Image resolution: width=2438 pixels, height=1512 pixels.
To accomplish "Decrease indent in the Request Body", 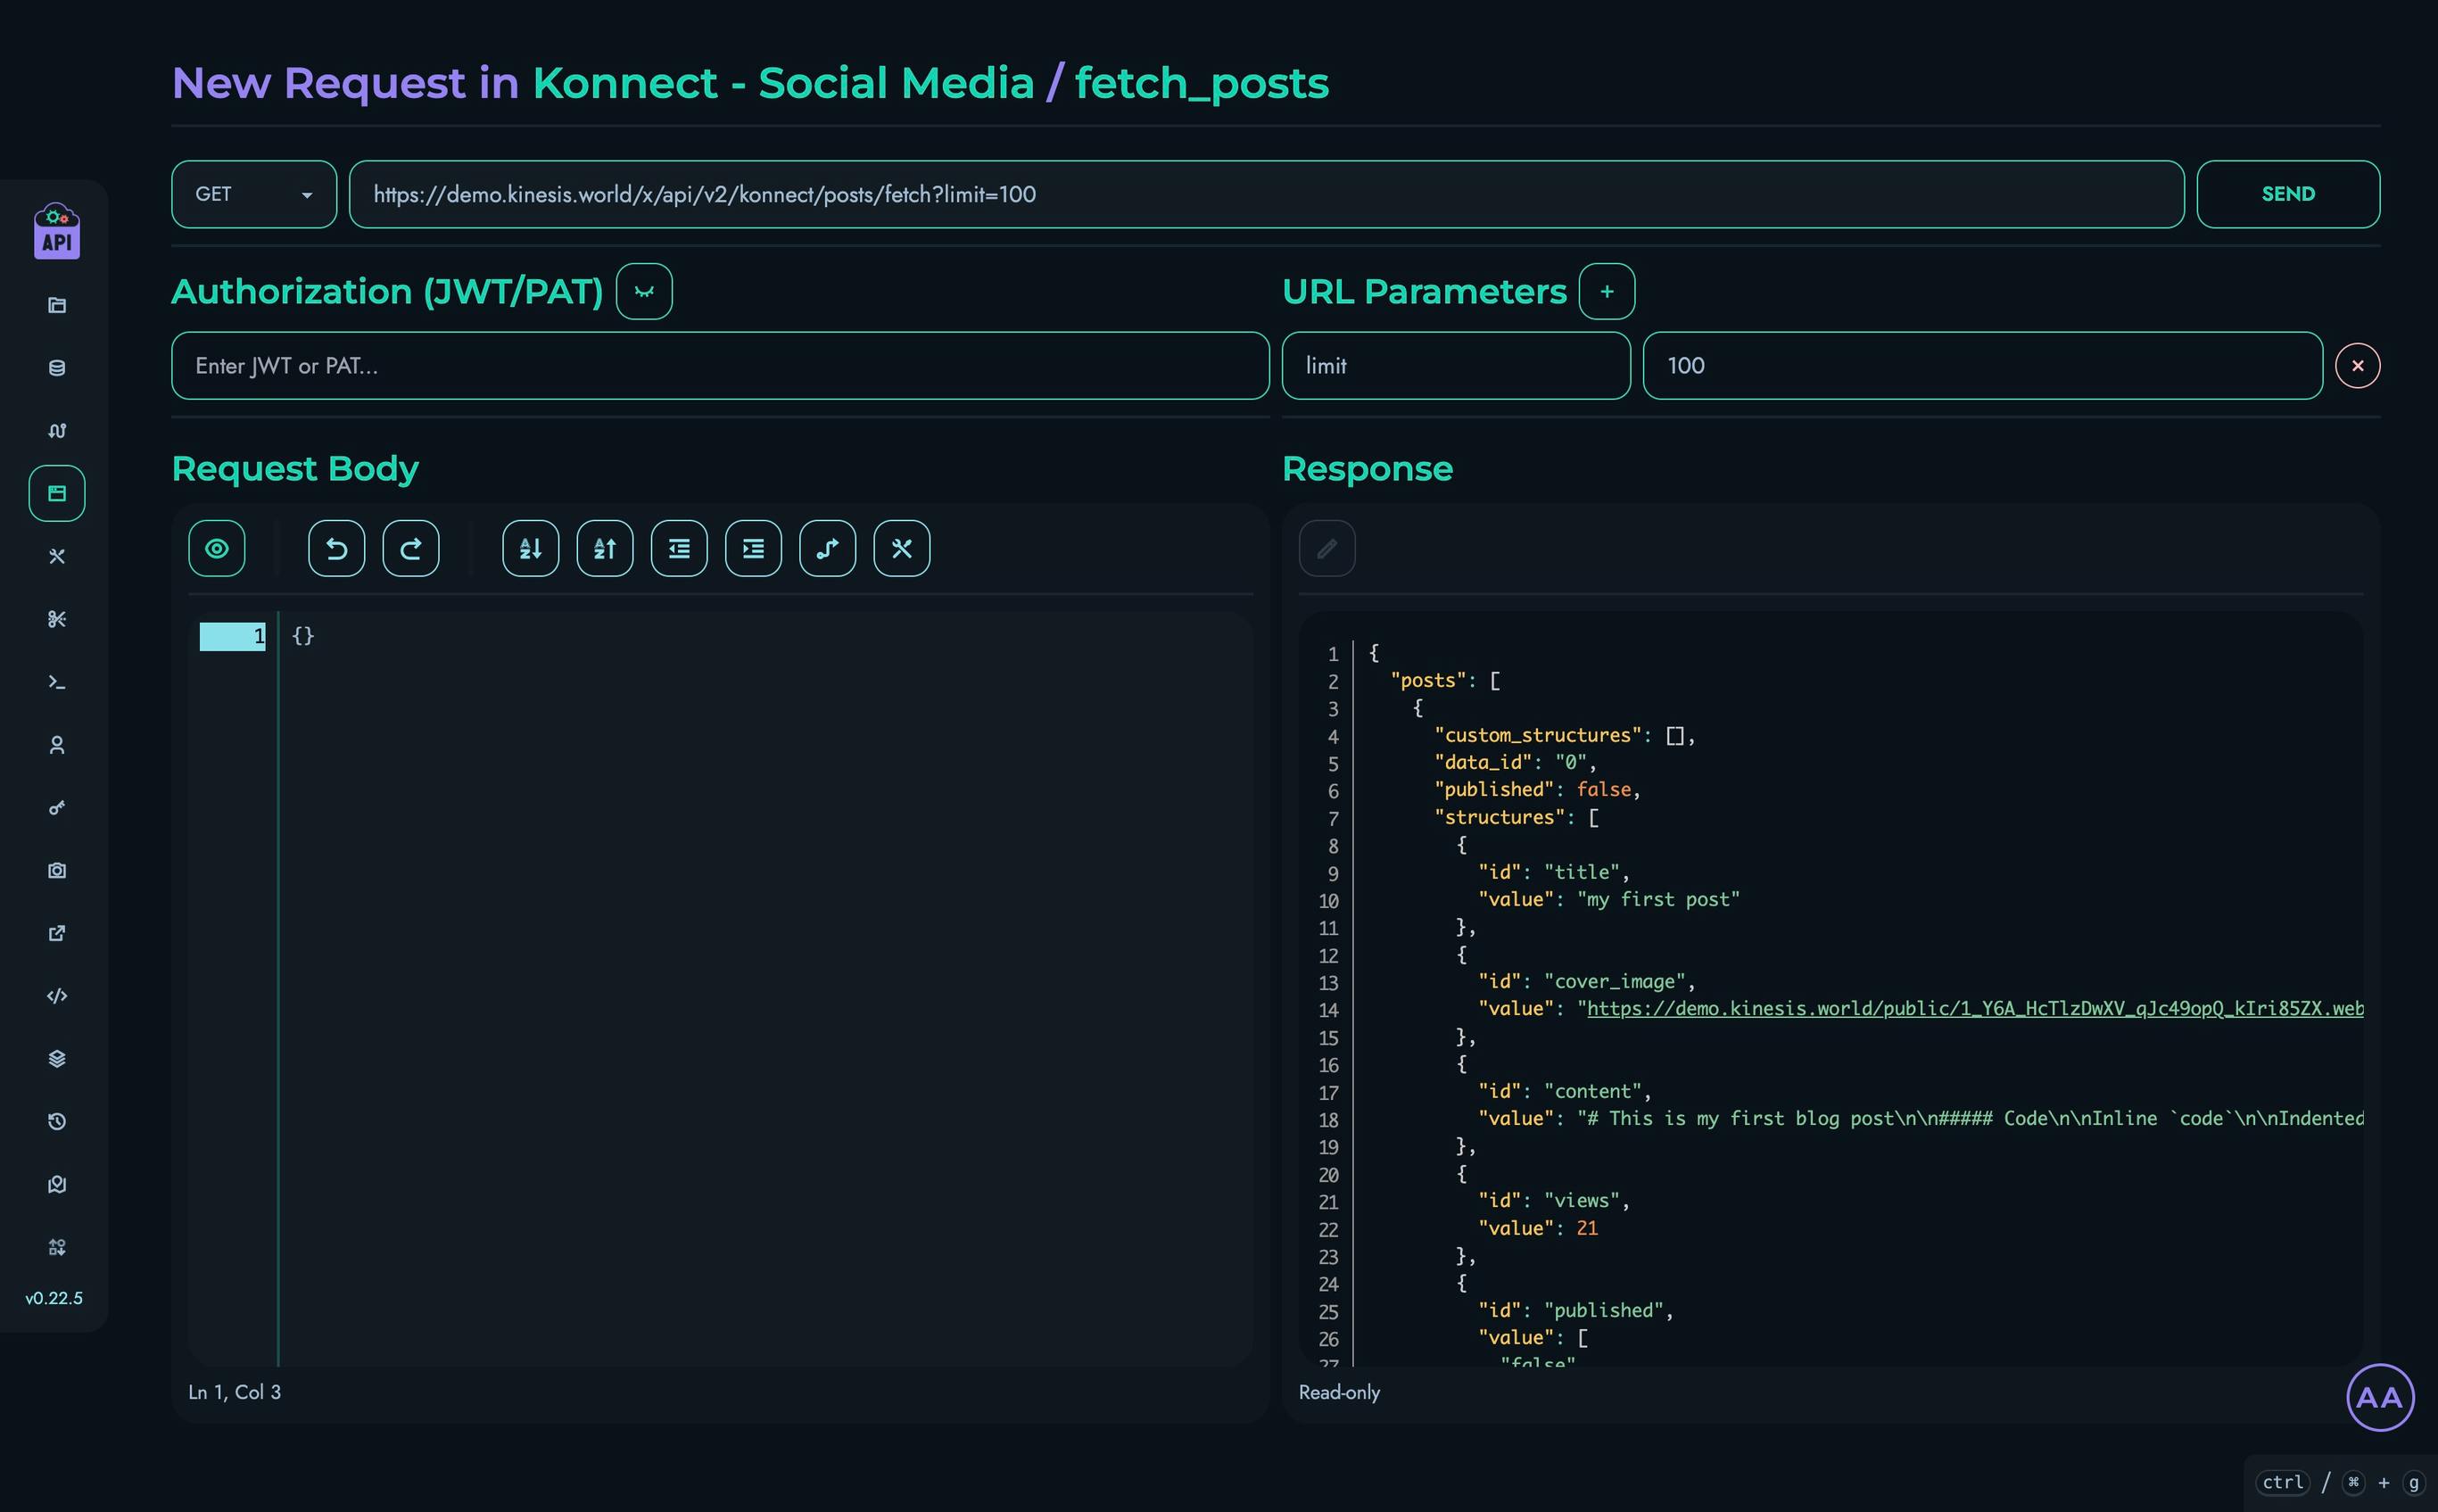I will (x=679, y=548).
